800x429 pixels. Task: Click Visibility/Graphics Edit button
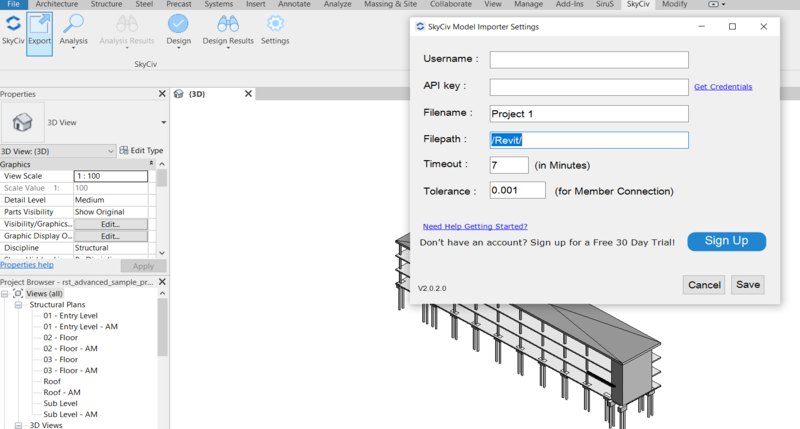point(110,224)
